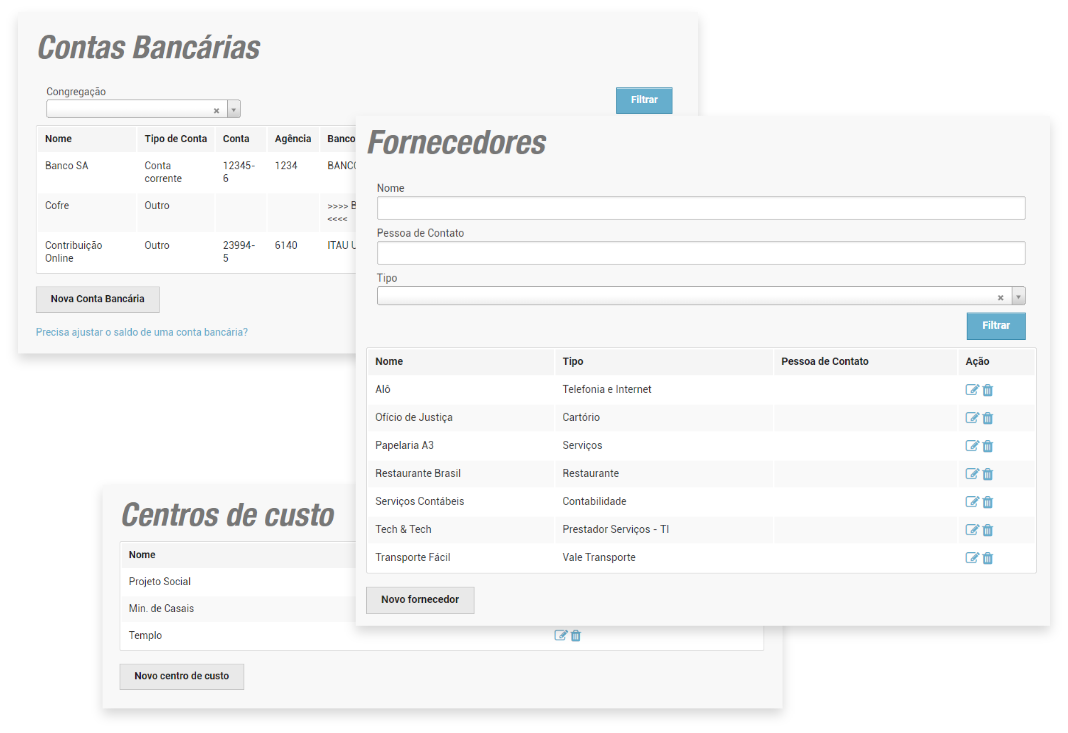
Task: Delete the Restaurante Brasil supplier
Action: 988,473
